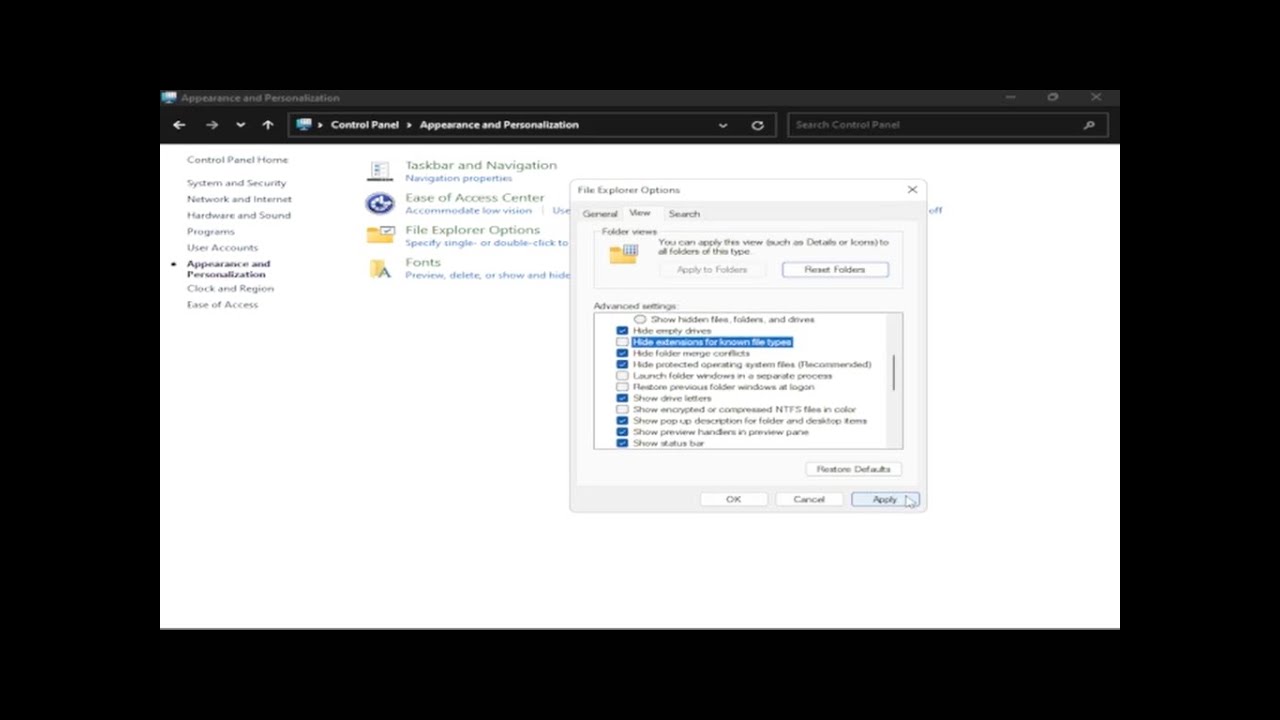Click Accommodate low vision link
Viewport: 1280px width, 720px height.
pyautogui.click(x=468, y=211)
